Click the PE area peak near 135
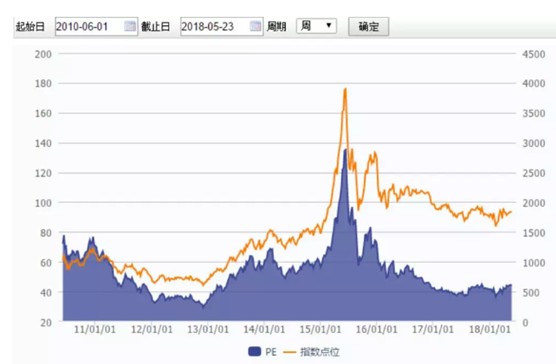 coord(345,150)
